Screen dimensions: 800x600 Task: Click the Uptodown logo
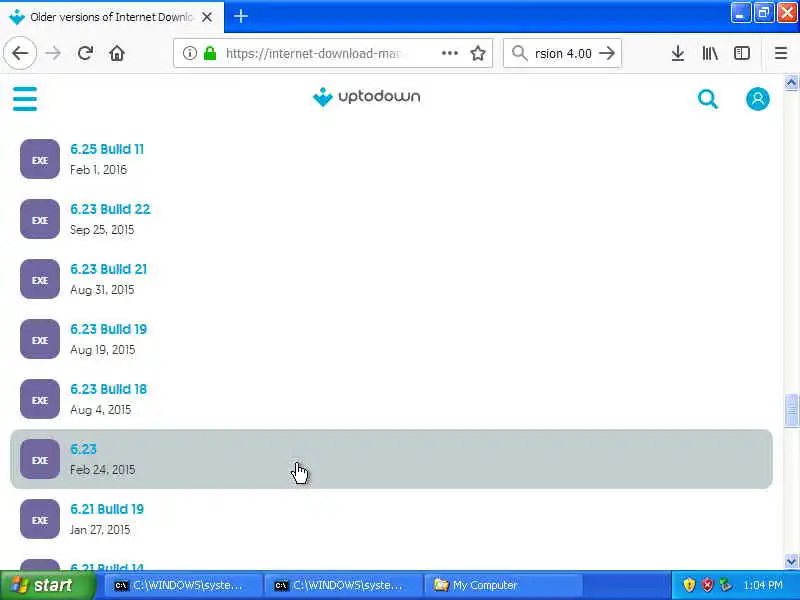tap(366, 96)
